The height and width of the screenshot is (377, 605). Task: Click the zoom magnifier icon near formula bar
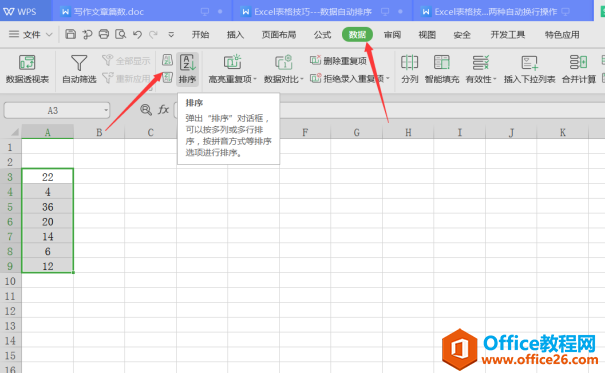pos(146,110)
